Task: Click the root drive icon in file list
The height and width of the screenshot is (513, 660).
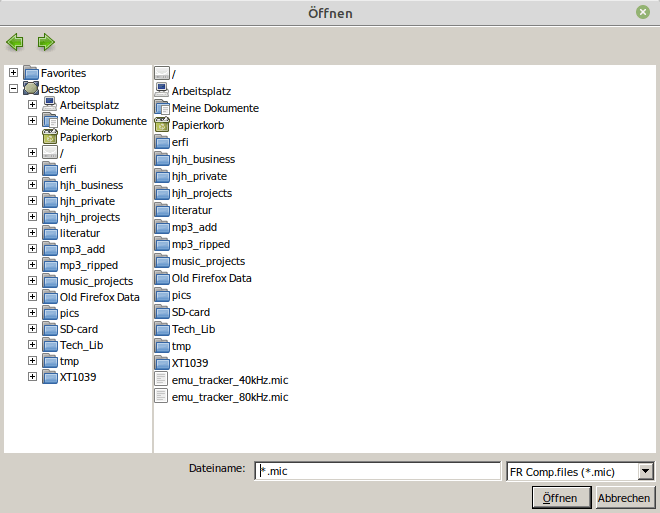Action: point(162,73)
